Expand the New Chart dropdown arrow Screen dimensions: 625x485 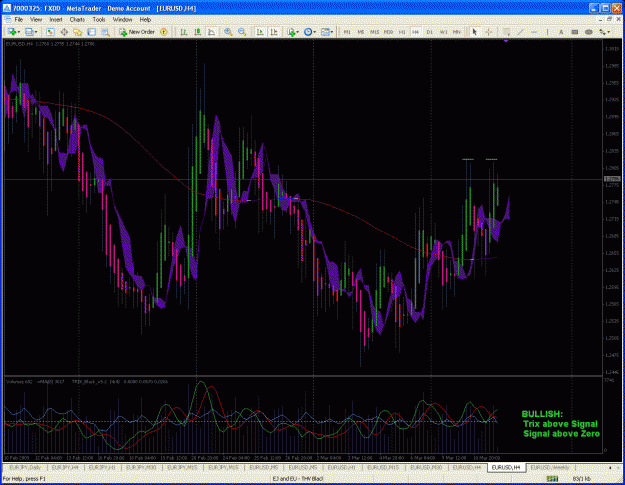click(x=19, y=32)
